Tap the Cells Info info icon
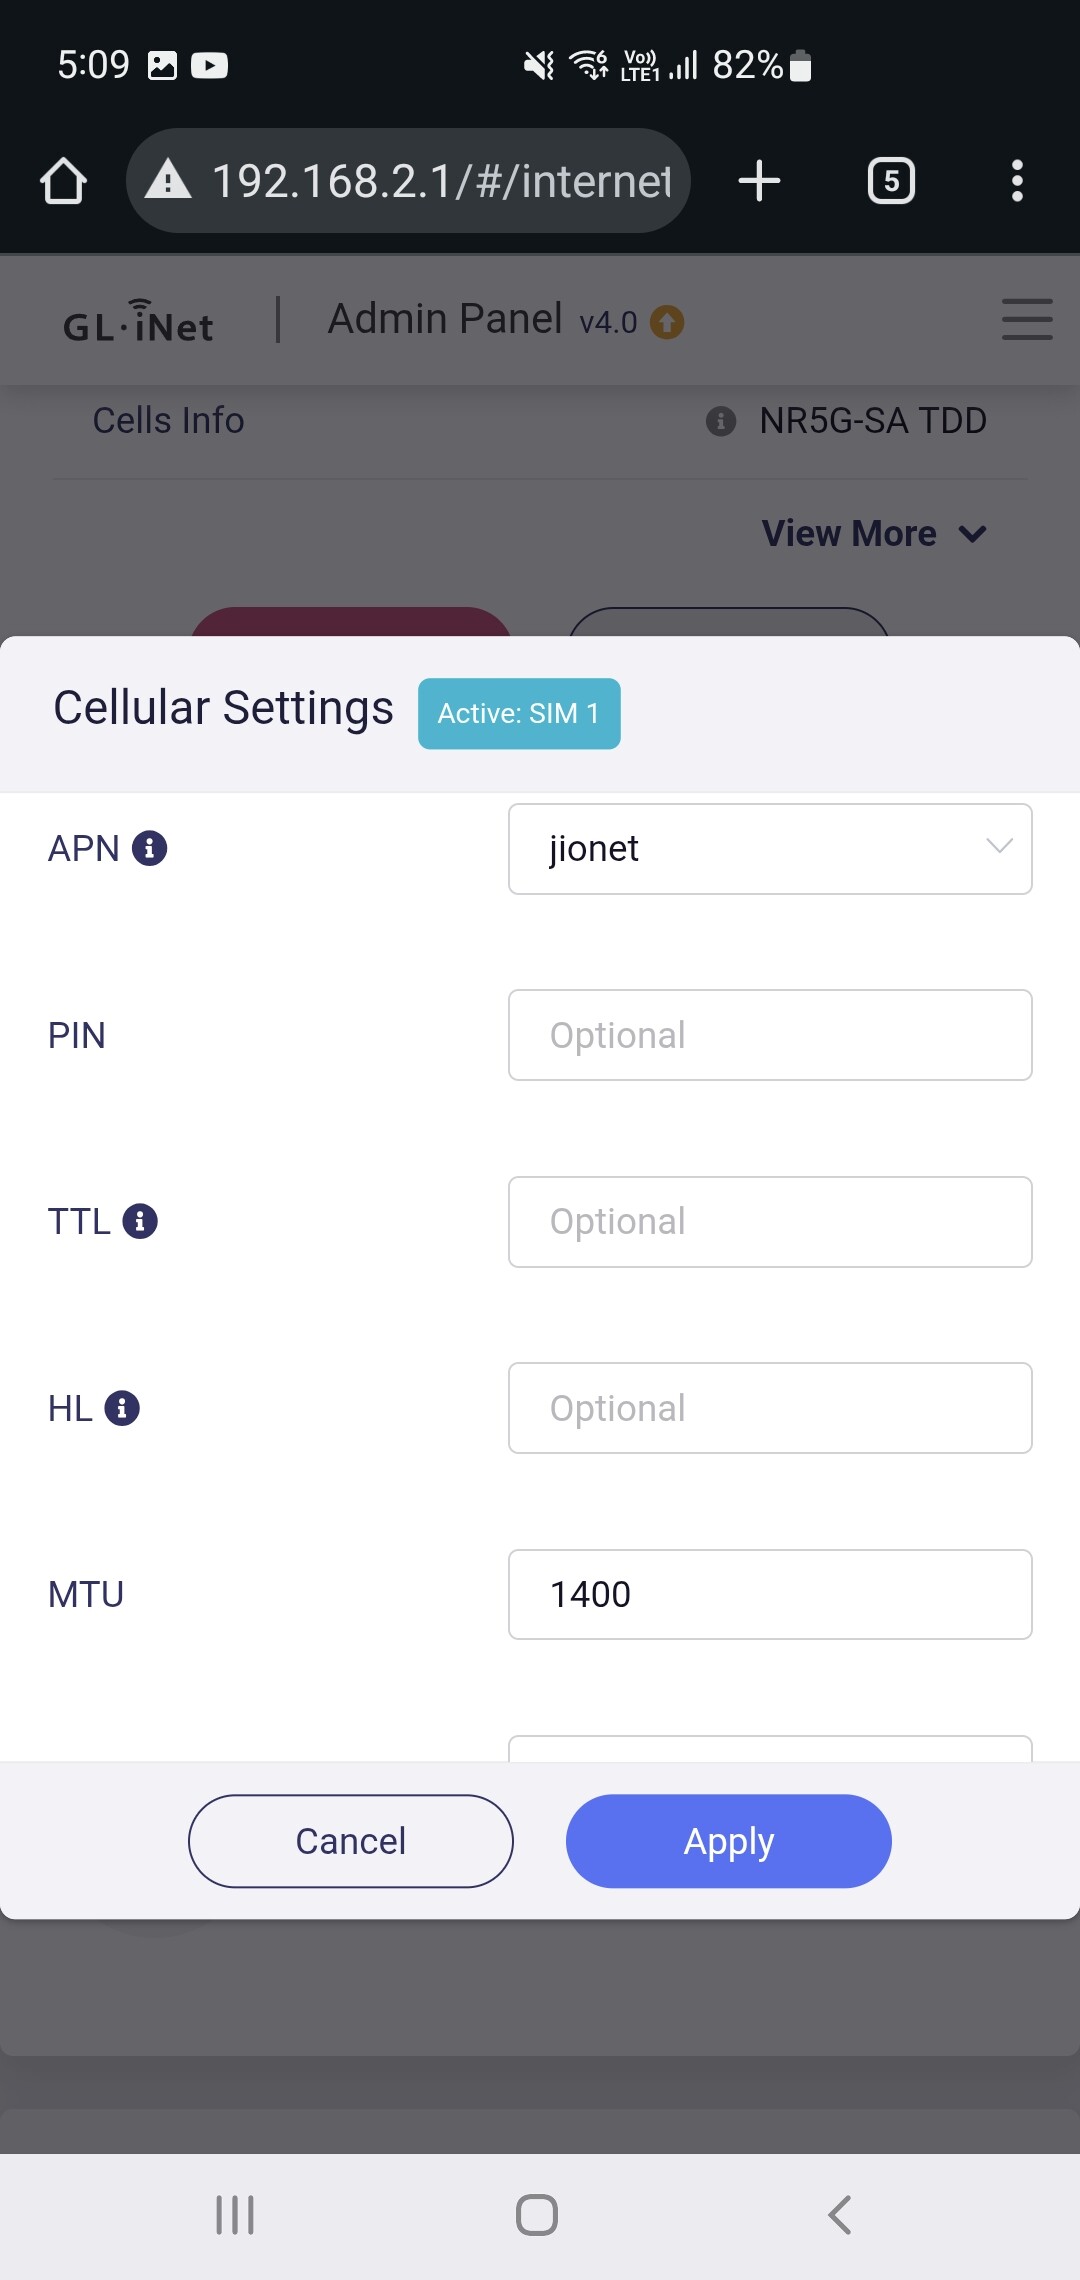This screenshot has width=1080, height=2280. (721, 421)
